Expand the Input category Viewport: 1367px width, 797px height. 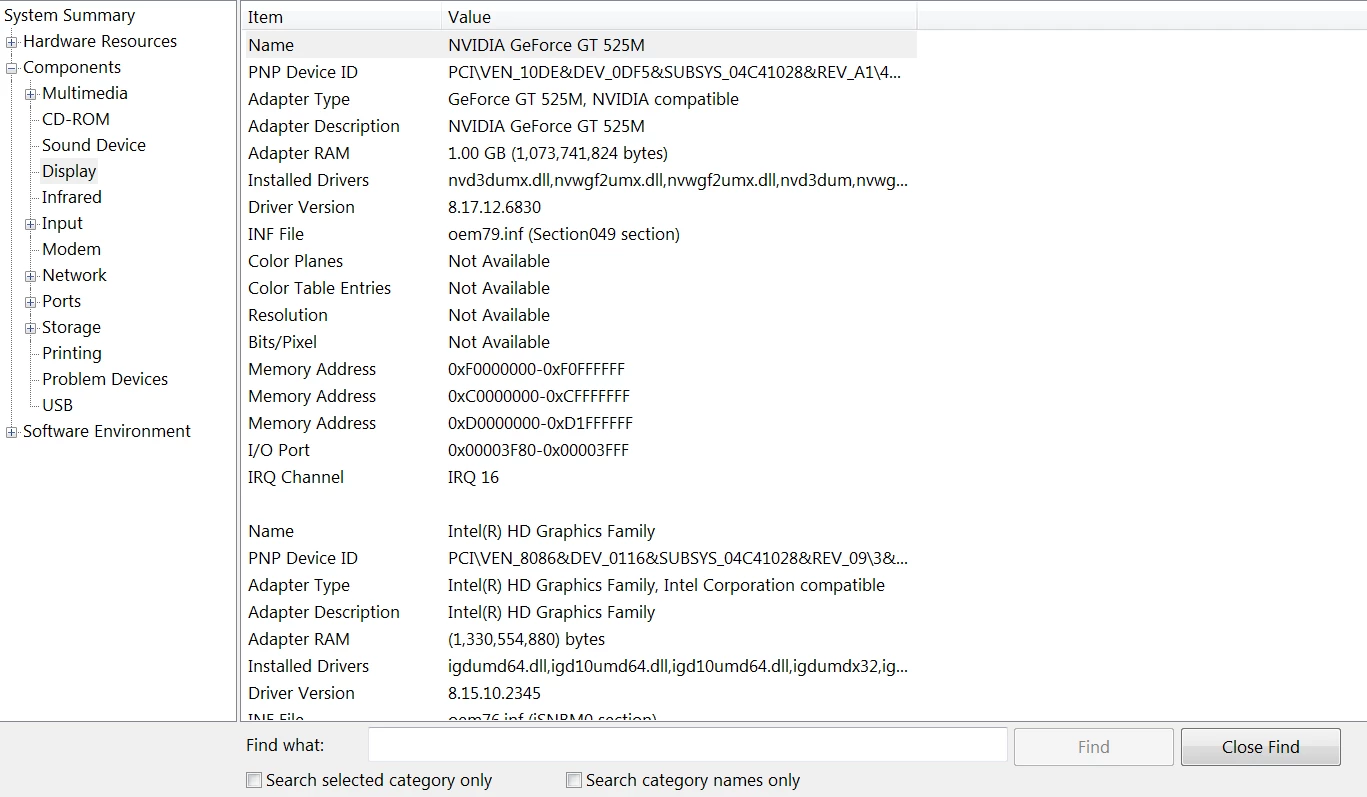[x=31, y=224]
